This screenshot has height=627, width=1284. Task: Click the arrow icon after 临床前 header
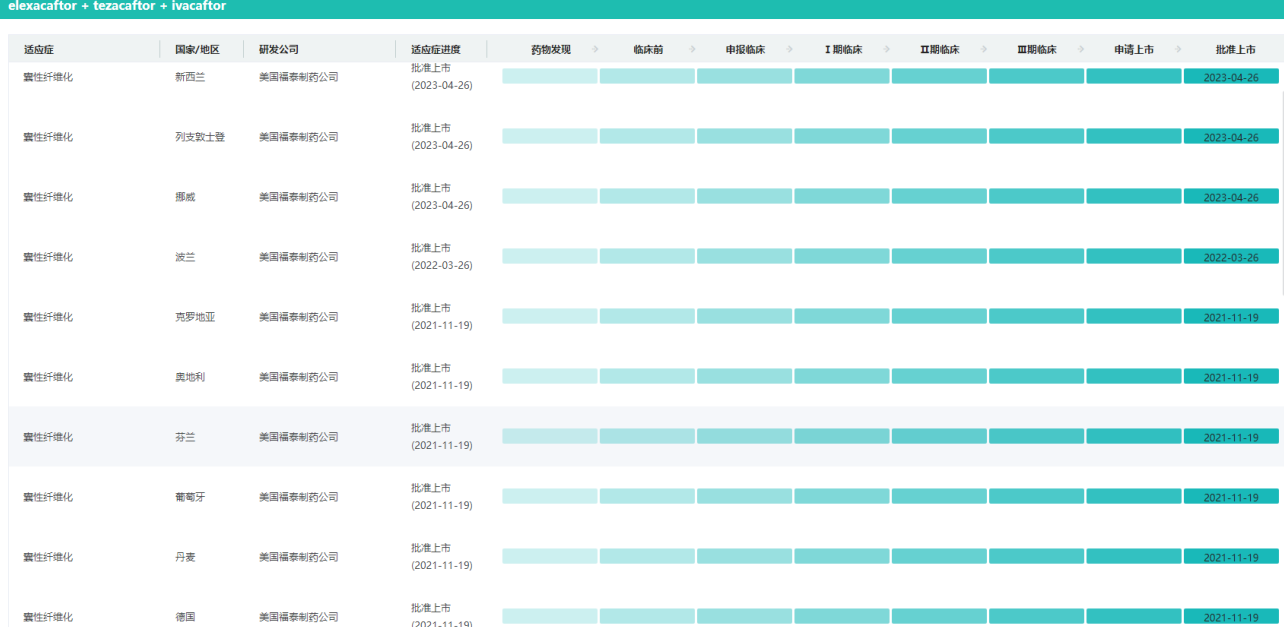coord(693,50)
